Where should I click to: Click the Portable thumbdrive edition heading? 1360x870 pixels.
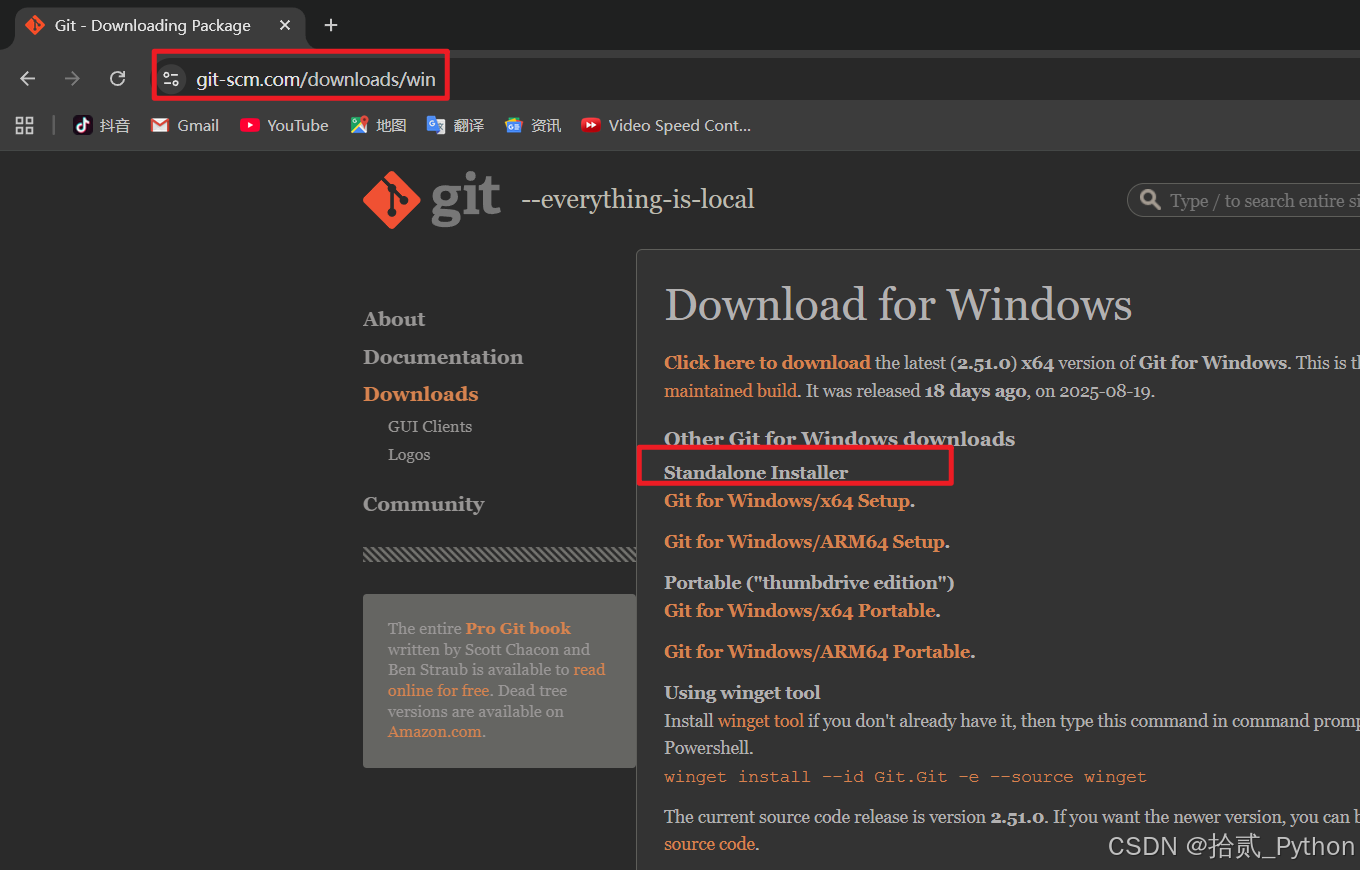809,582
